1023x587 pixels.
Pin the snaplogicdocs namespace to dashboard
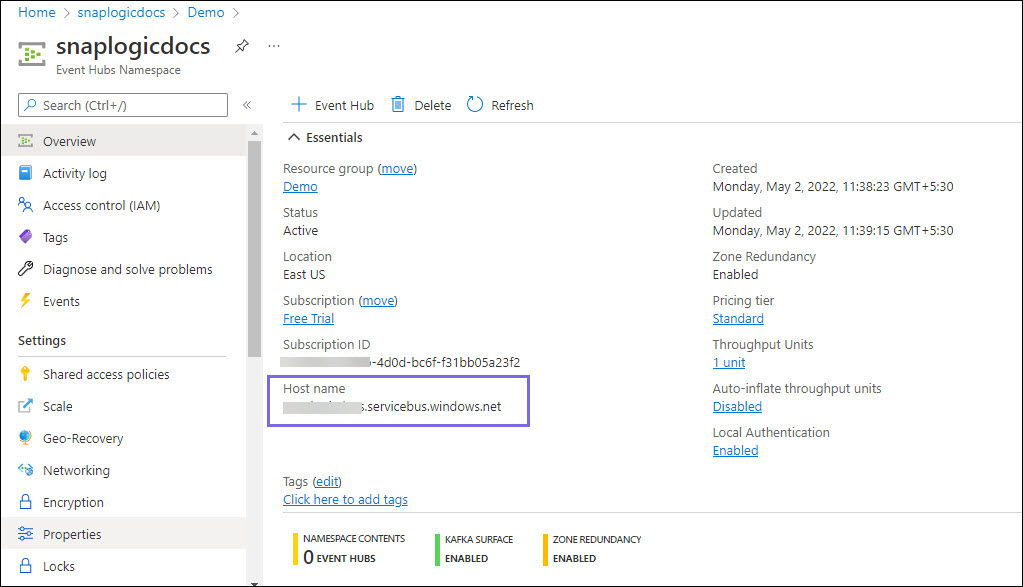(241, 45)
